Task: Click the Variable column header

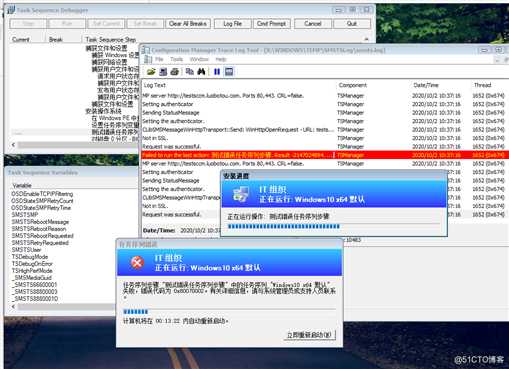Action: pos(22,185)
